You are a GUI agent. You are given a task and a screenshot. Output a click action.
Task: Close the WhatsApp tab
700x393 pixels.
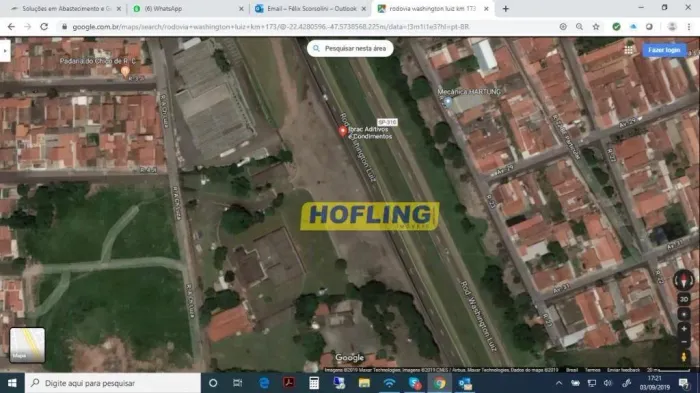(241, 8)
